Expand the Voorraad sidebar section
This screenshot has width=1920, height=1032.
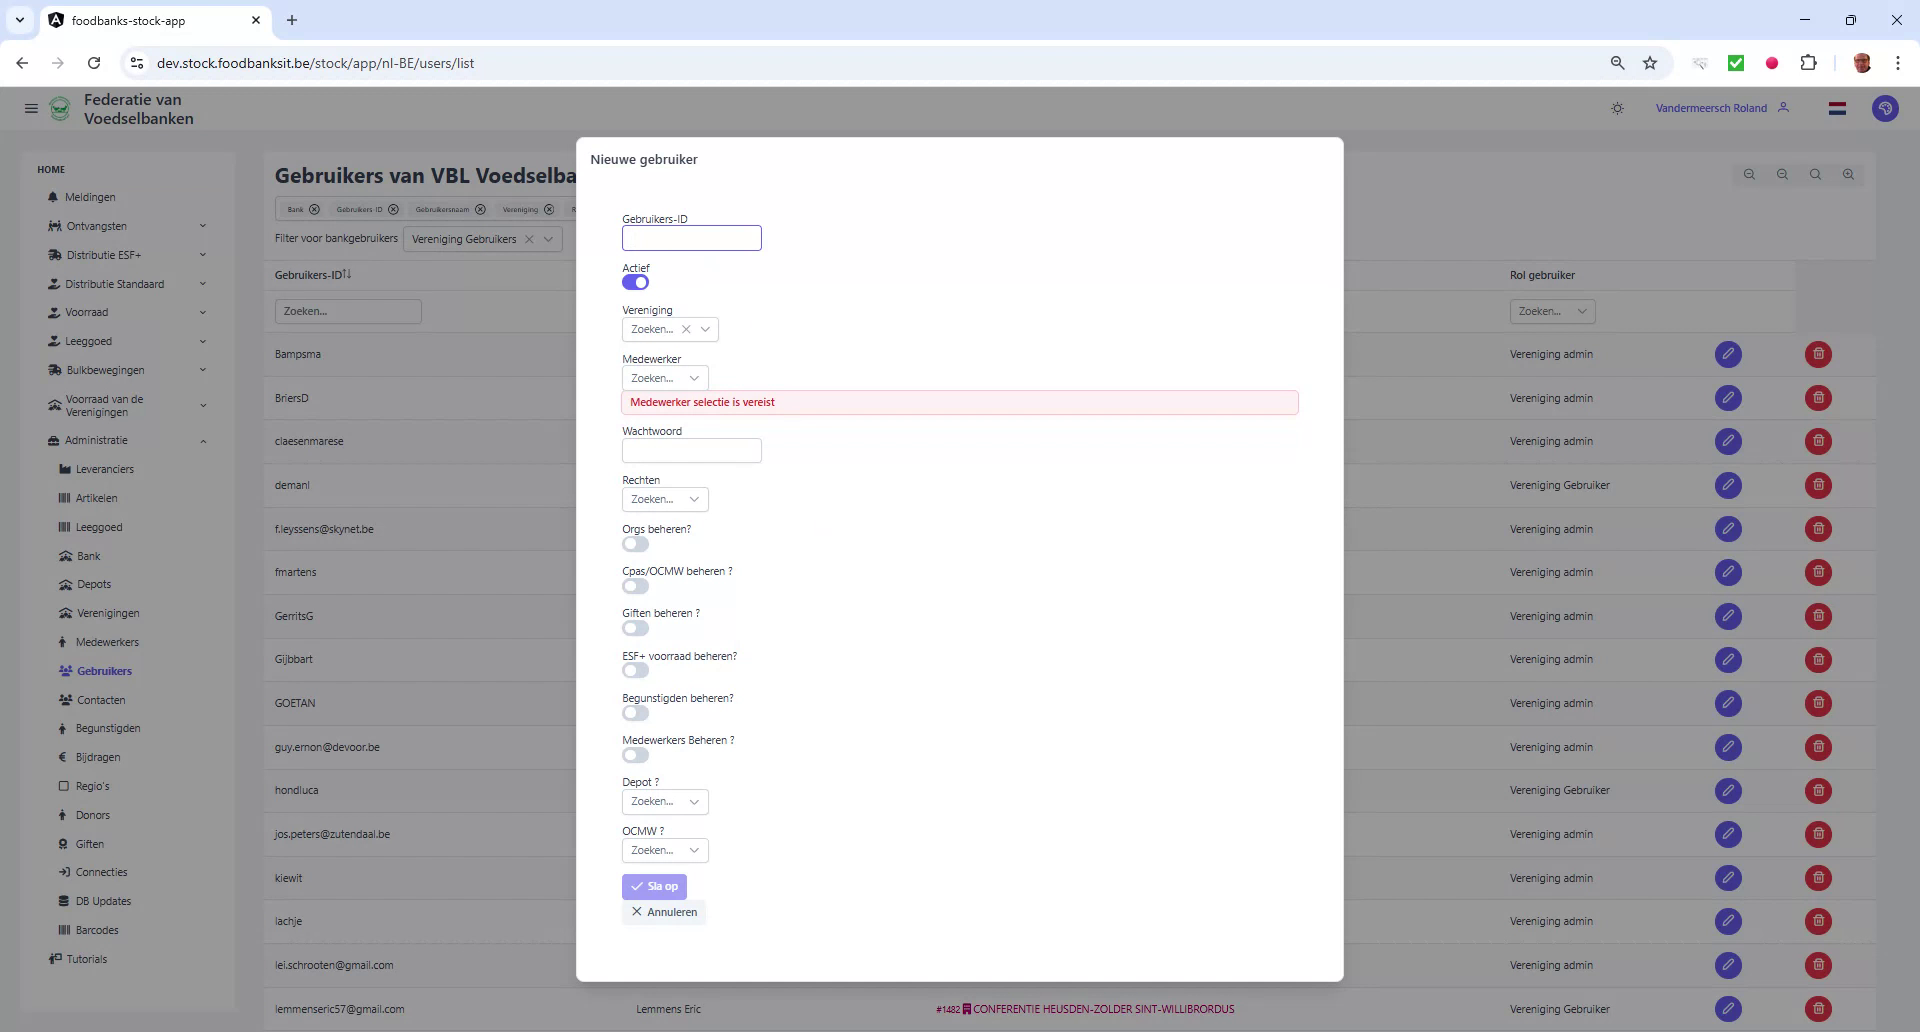(x=87, y=312)
